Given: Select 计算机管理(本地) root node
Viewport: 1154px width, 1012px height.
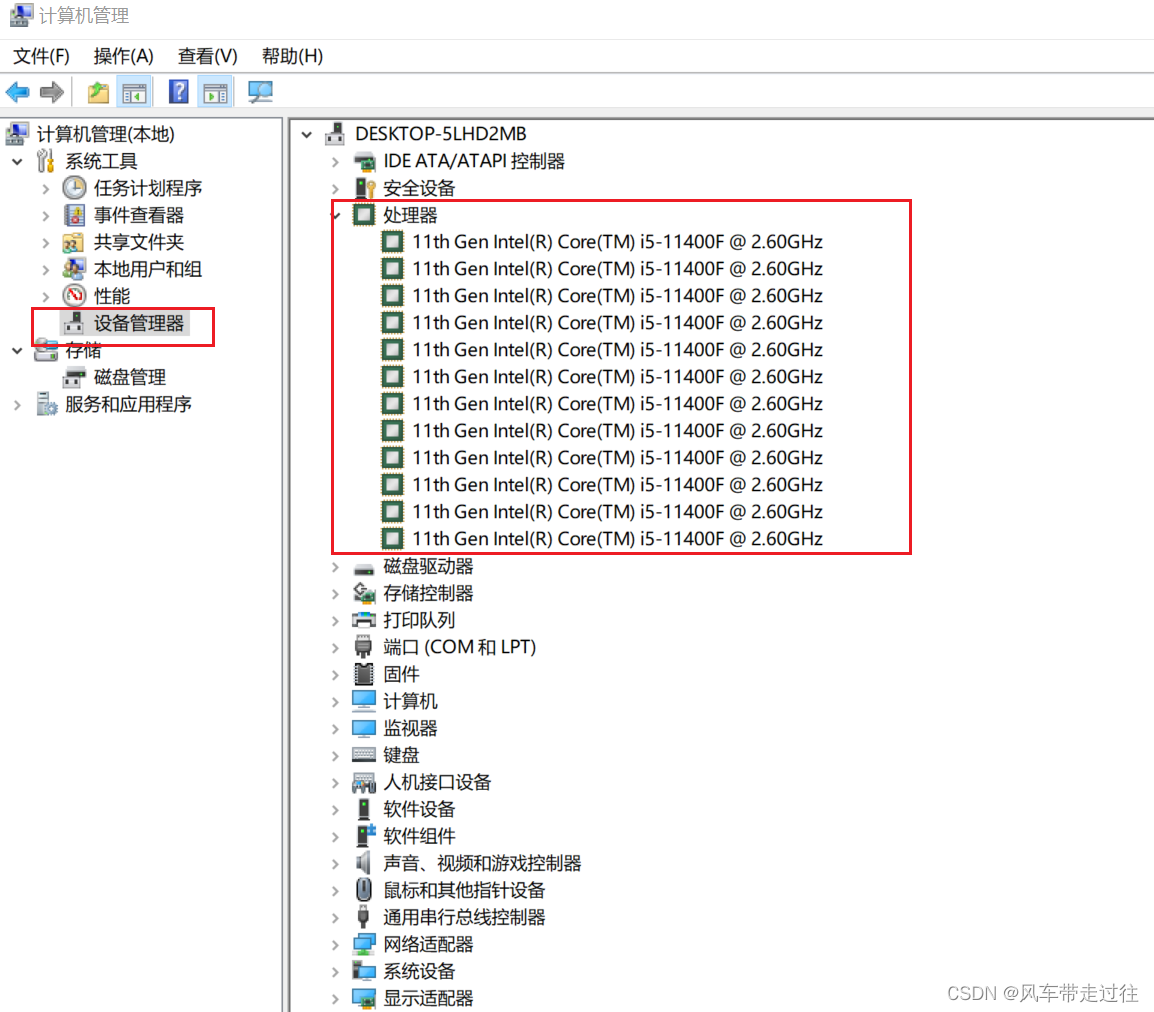Looking at the screenshot, I should pos(106,134).
